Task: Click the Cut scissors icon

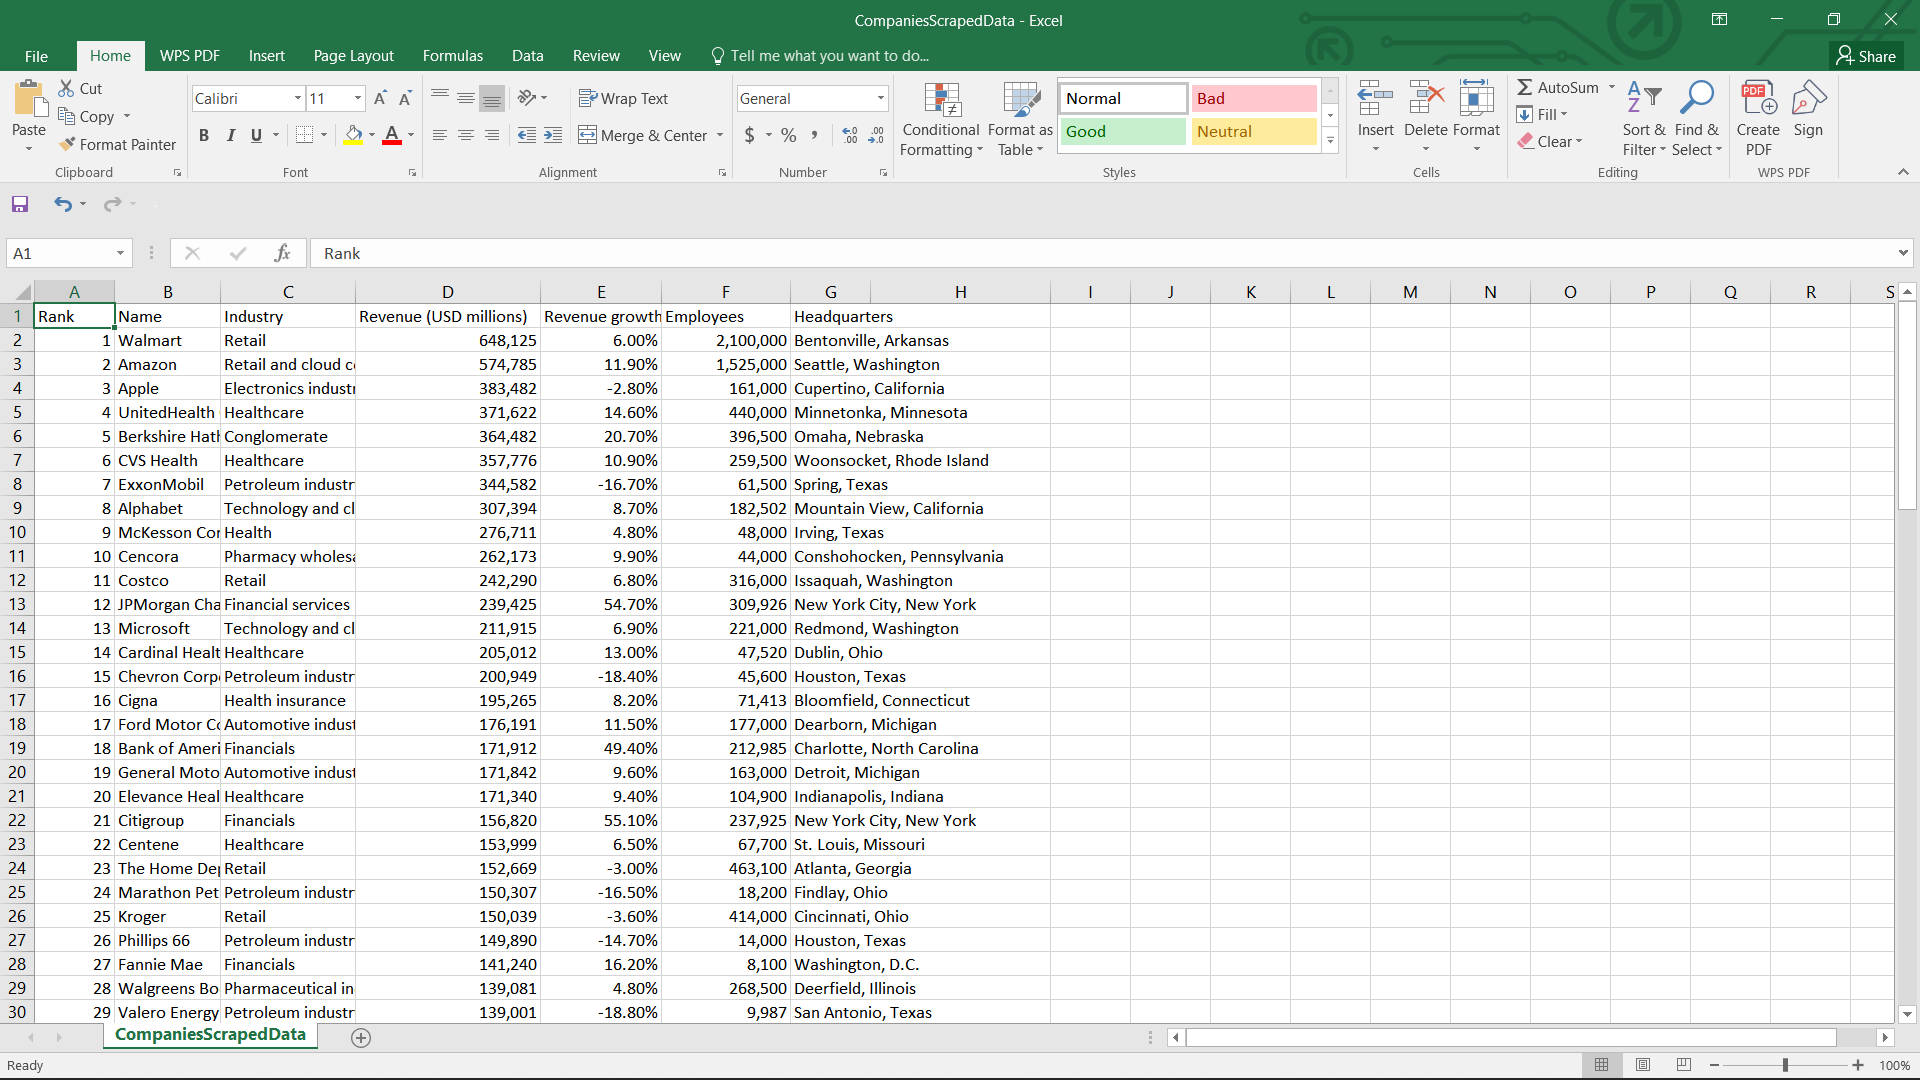Action: [66, 88]
